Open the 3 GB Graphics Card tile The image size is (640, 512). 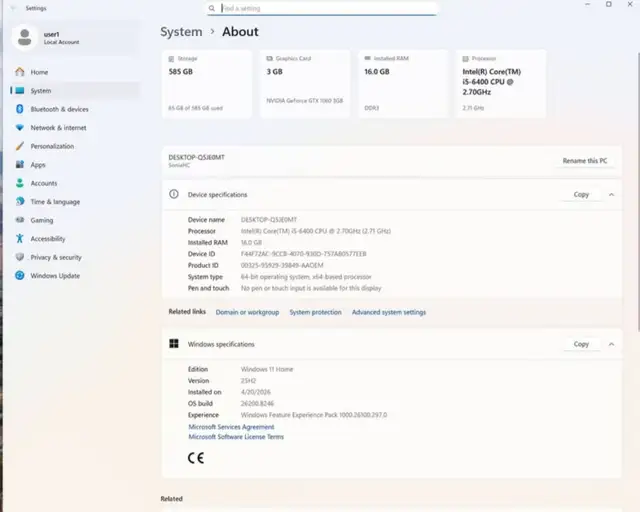coord(305,84)
